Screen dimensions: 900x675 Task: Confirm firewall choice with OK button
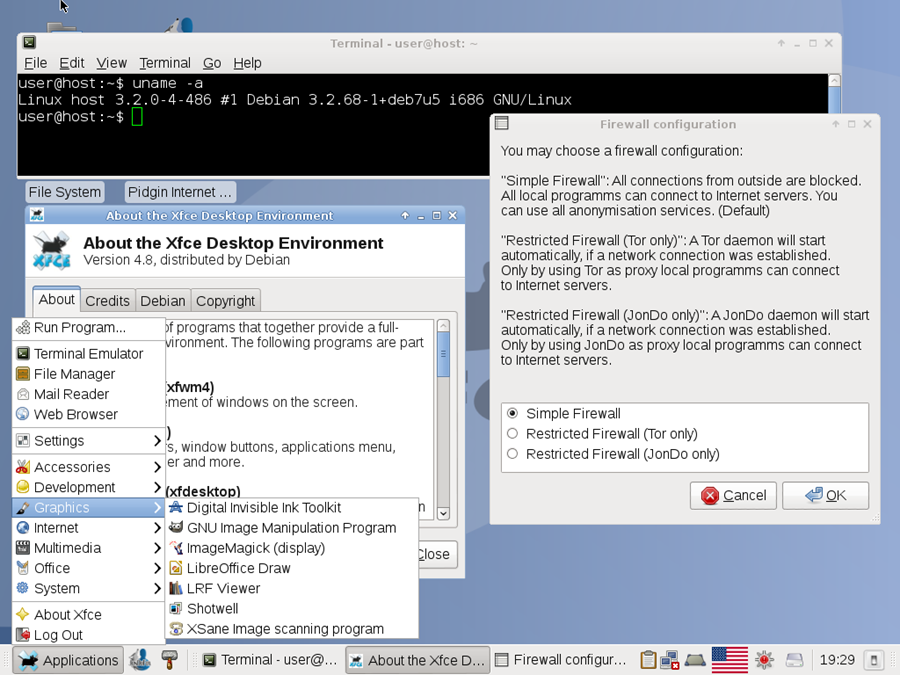tap(825, 495)
